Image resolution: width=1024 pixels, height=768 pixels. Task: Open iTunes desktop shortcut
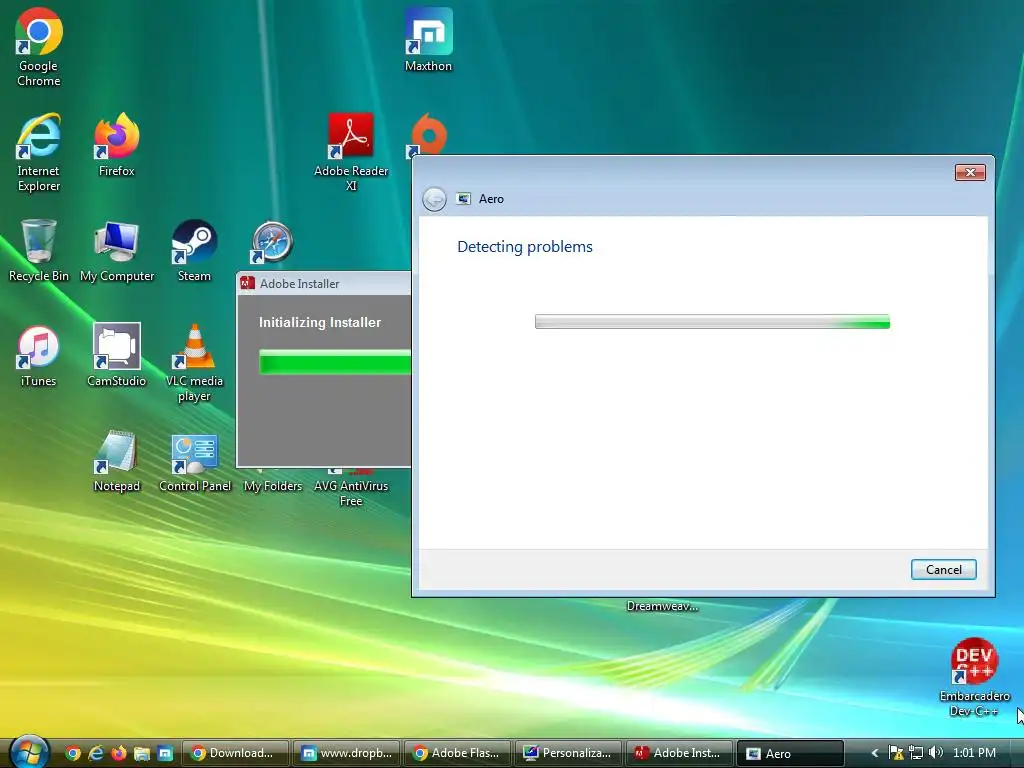(x=39, y=356)
